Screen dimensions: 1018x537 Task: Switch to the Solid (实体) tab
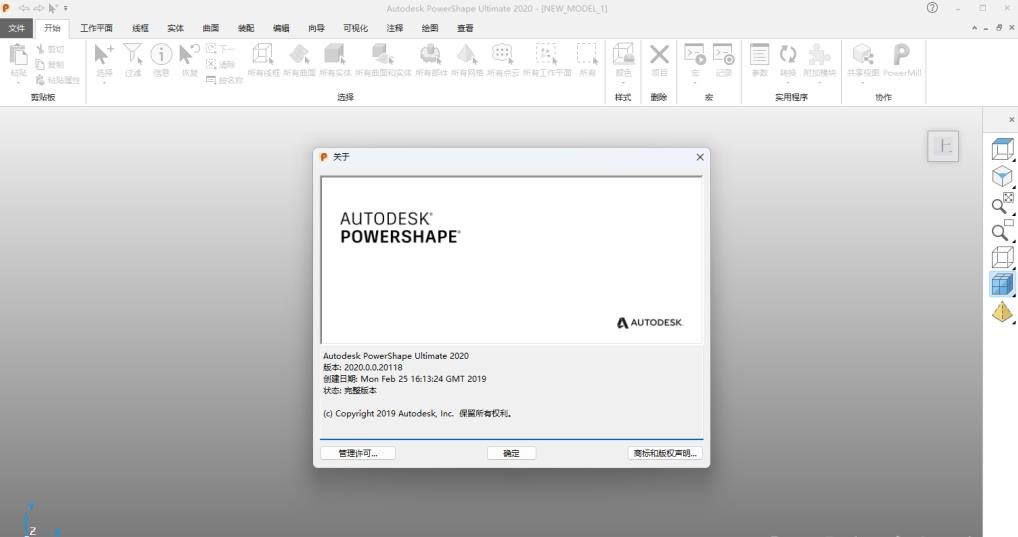pyautogui.click(x=175, y=28)
